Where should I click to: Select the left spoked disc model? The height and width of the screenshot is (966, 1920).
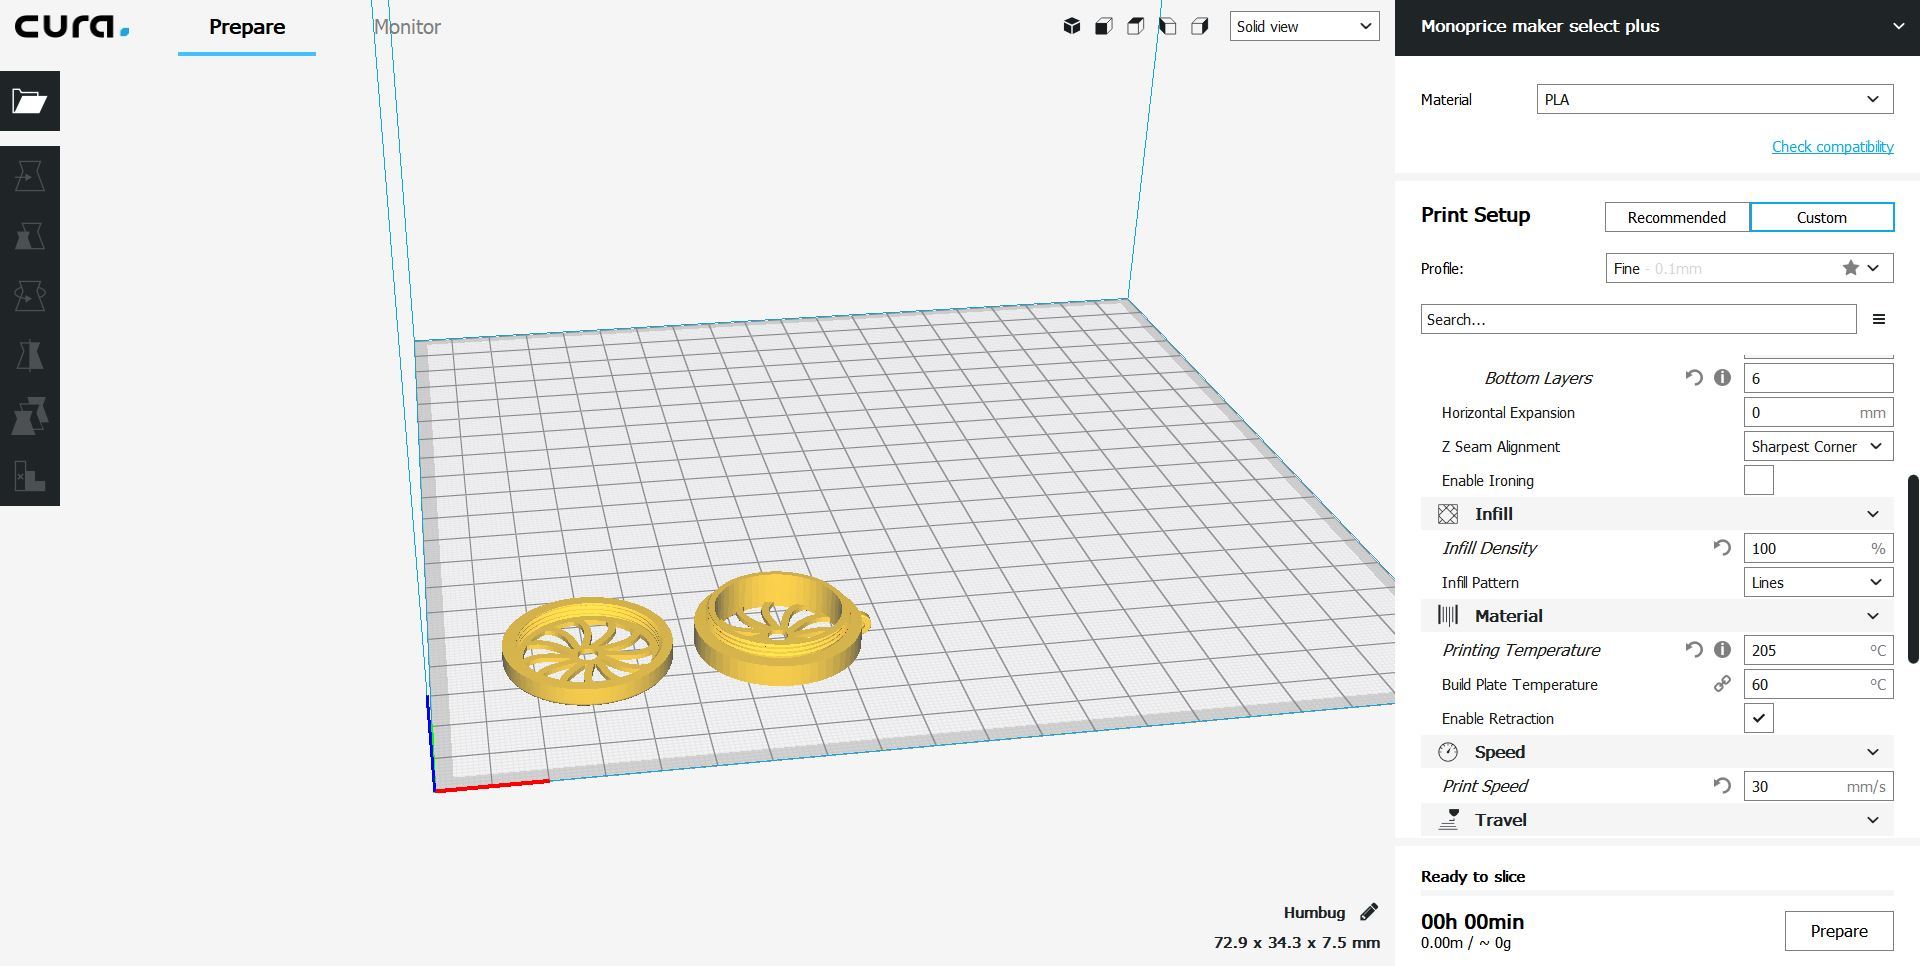(588, 651)
